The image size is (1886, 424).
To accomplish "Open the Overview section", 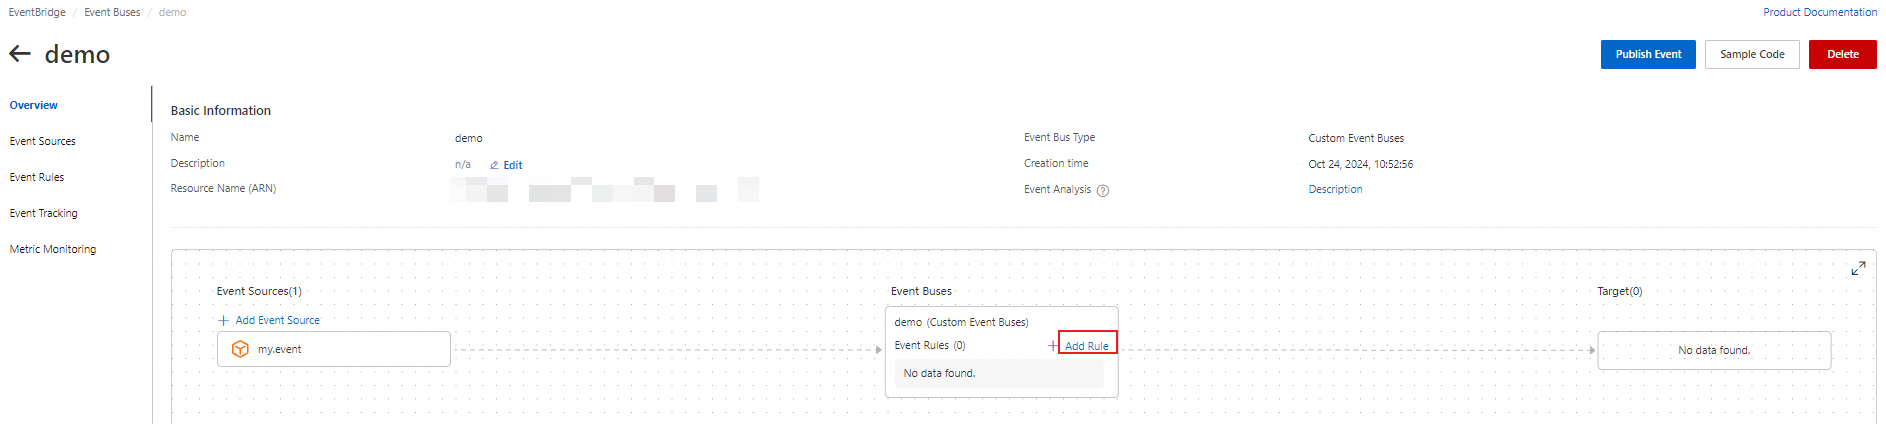I will pos(34,105).
